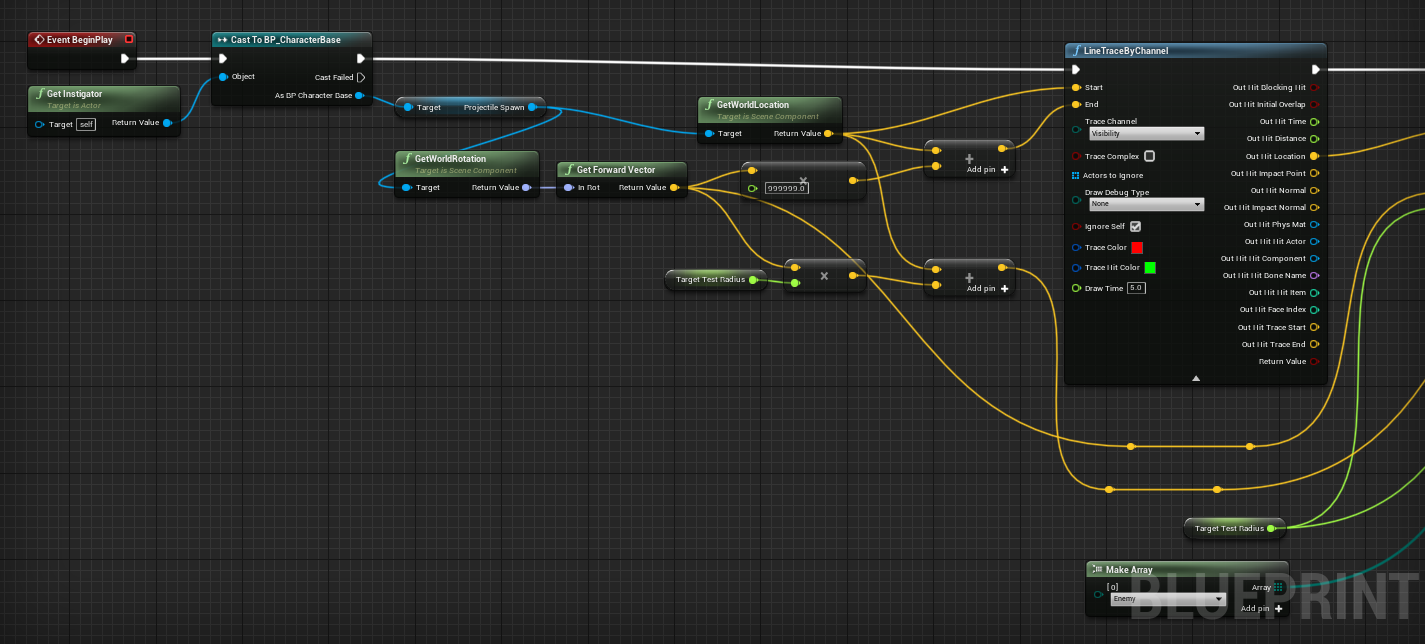Screen dimensions: 1425x644
Task: Click Add pin on the Make Array node
Action: click(1261, 608)
